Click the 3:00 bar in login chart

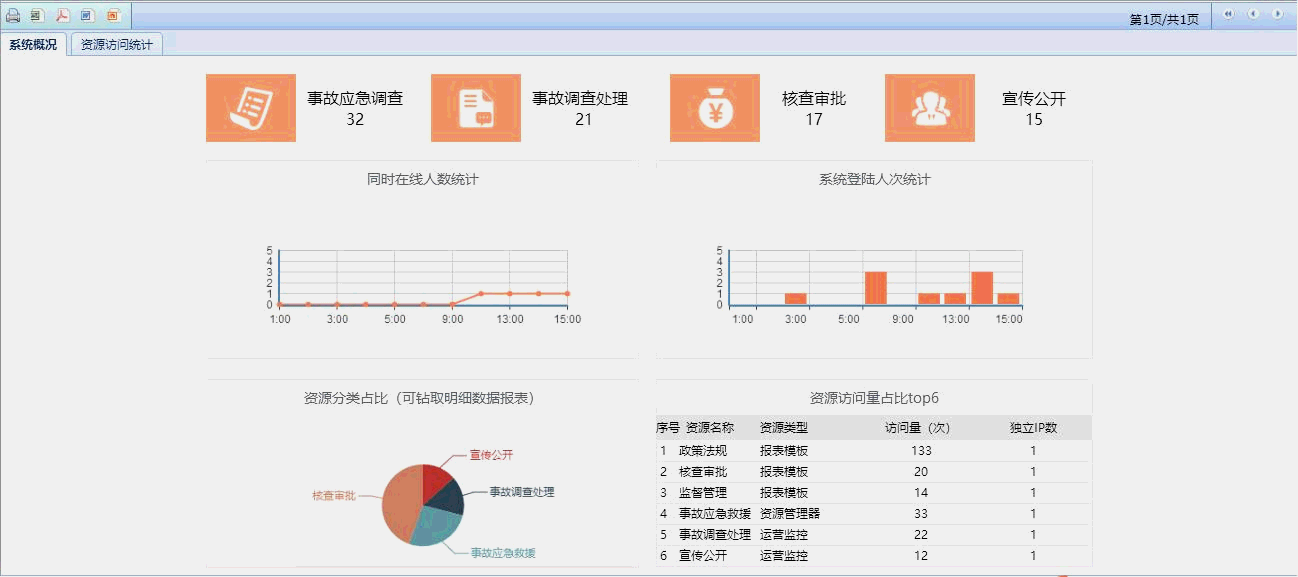[x=796, y=299]
